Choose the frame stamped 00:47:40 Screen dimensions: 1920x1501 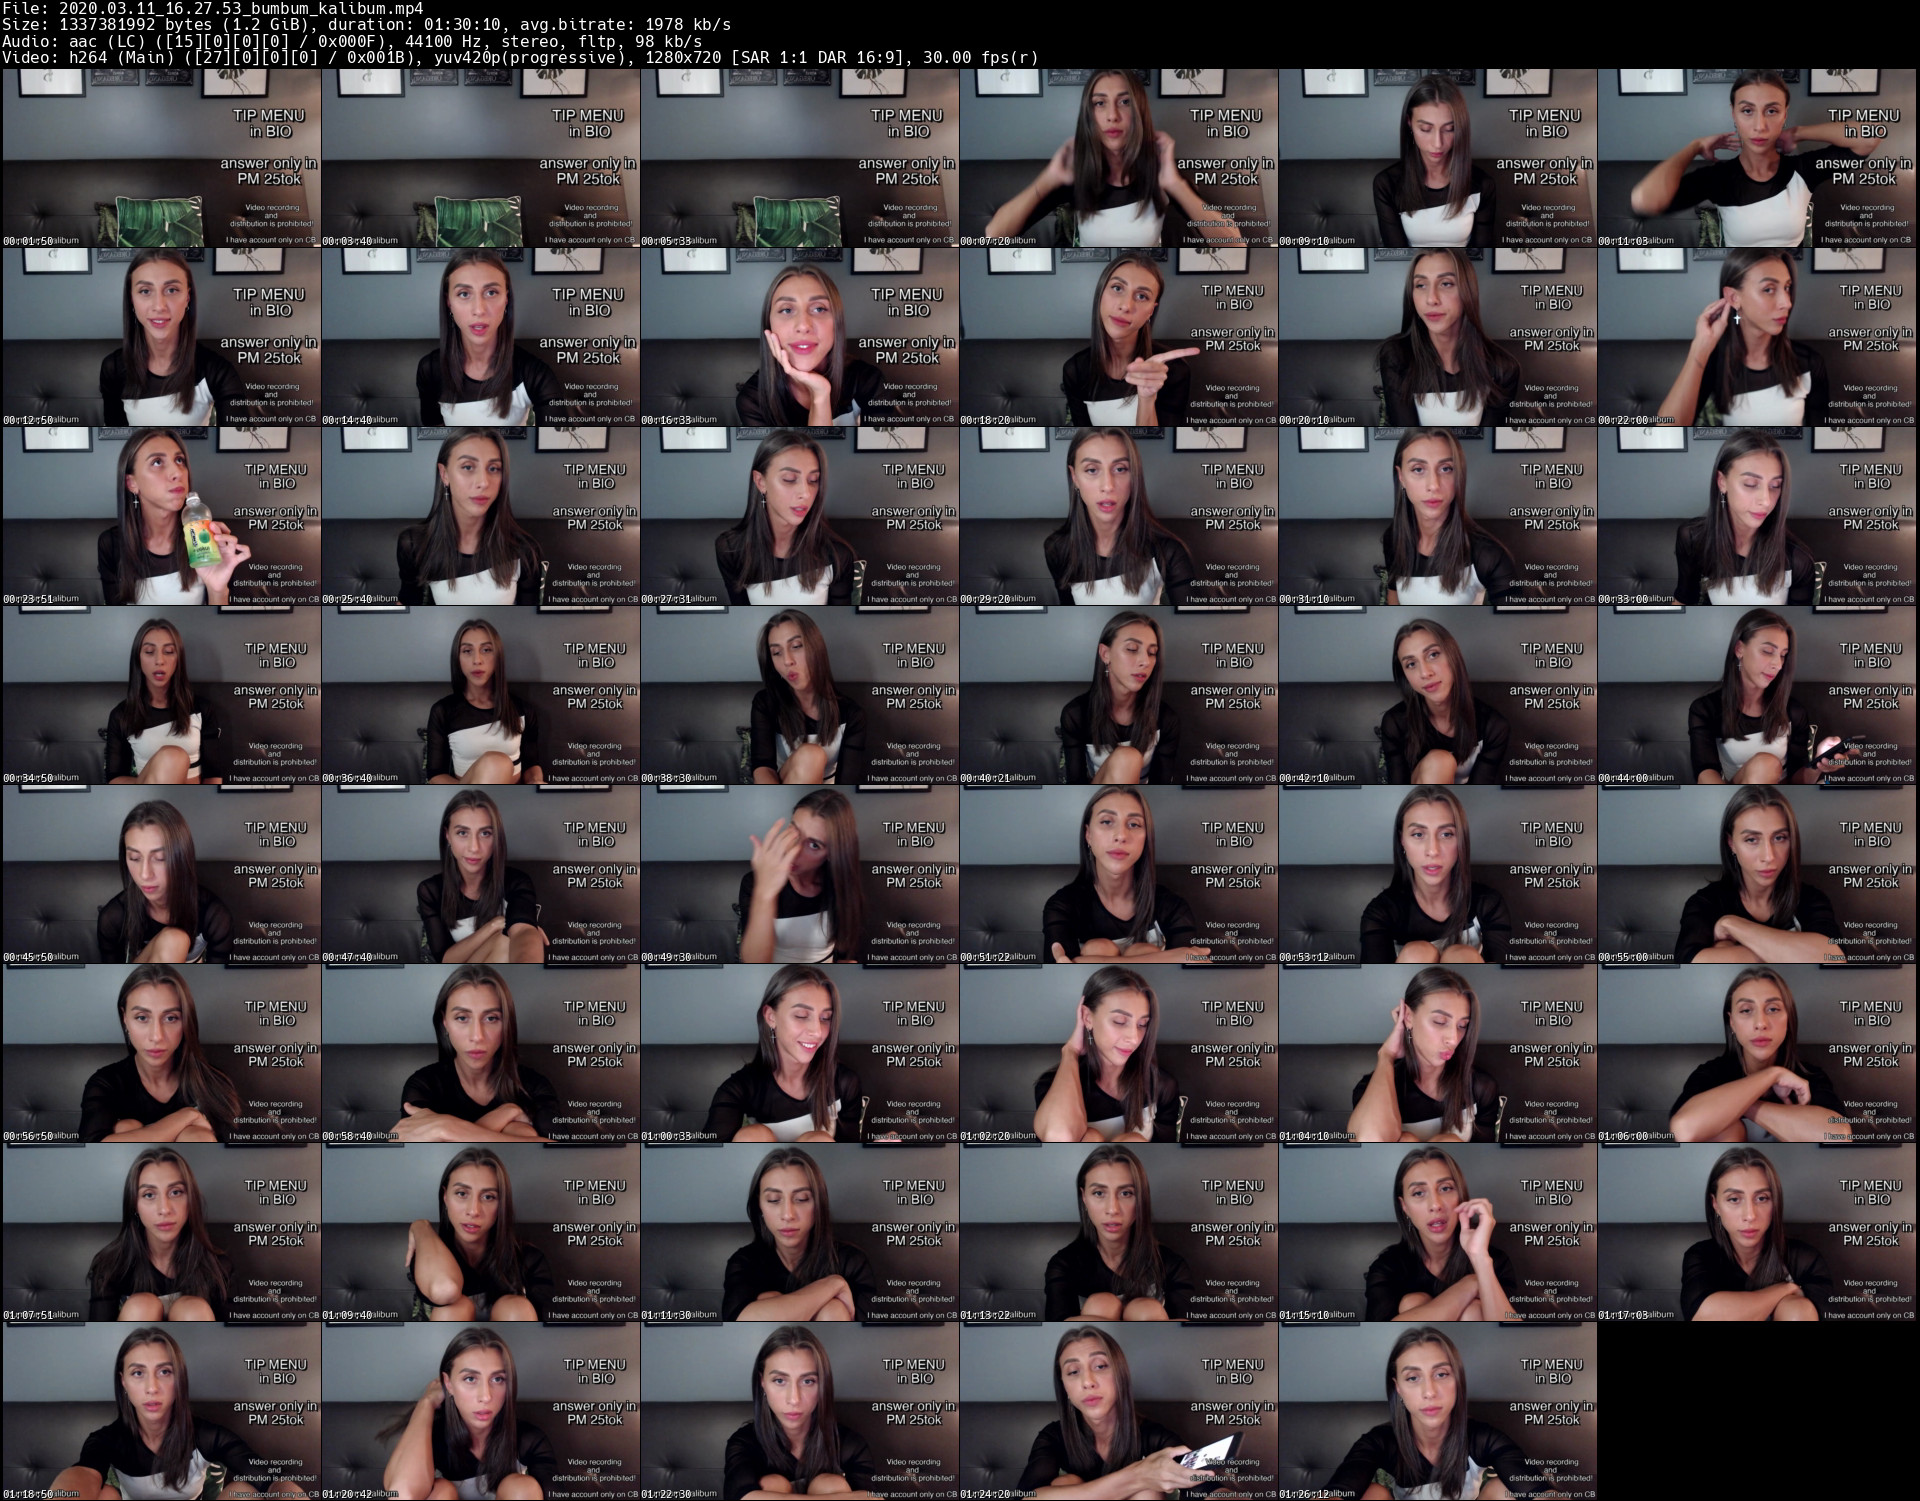click(x=481, y=874)
